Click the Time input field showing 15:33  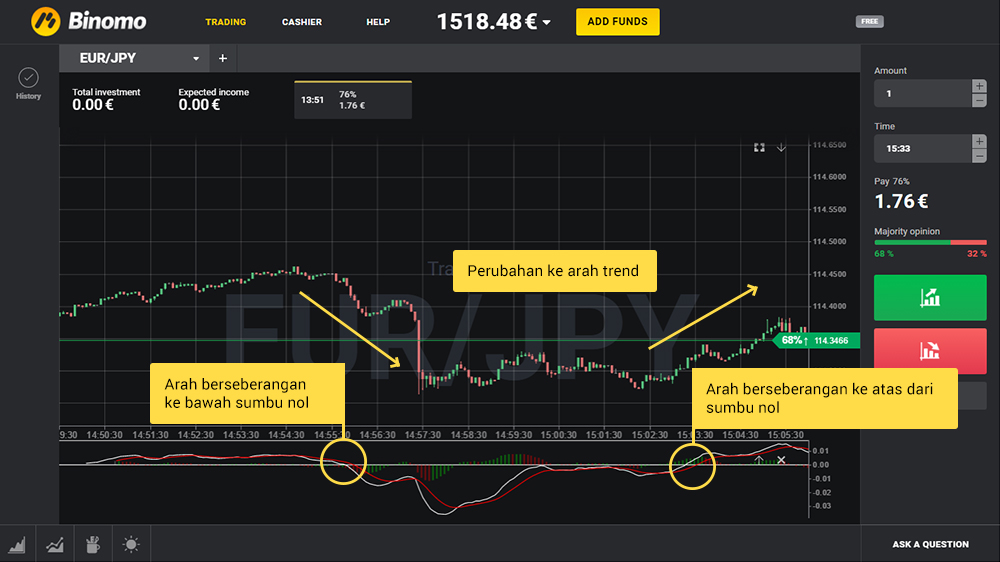[x=922, y=149]
